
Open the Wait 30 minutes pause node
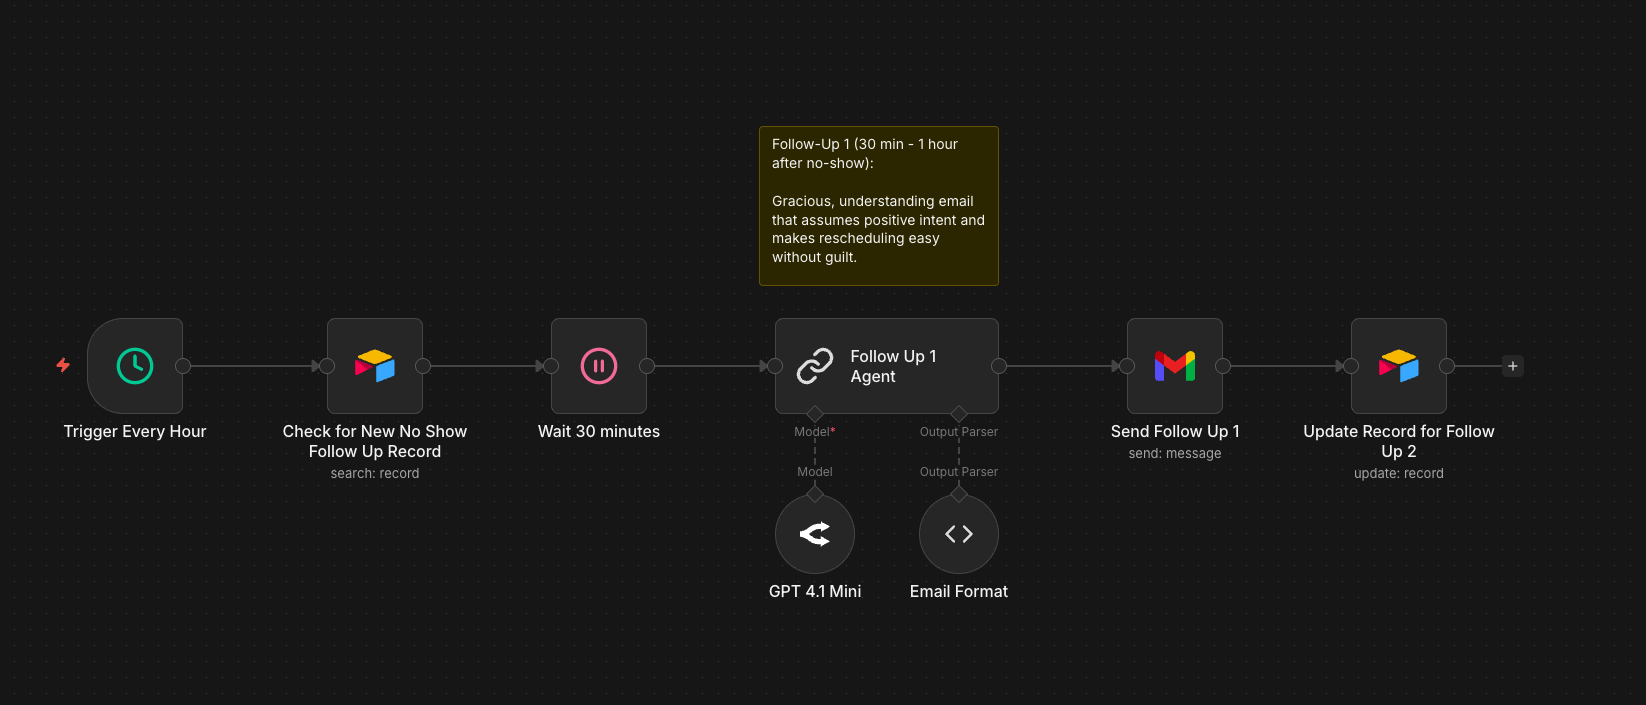(599, 366)
